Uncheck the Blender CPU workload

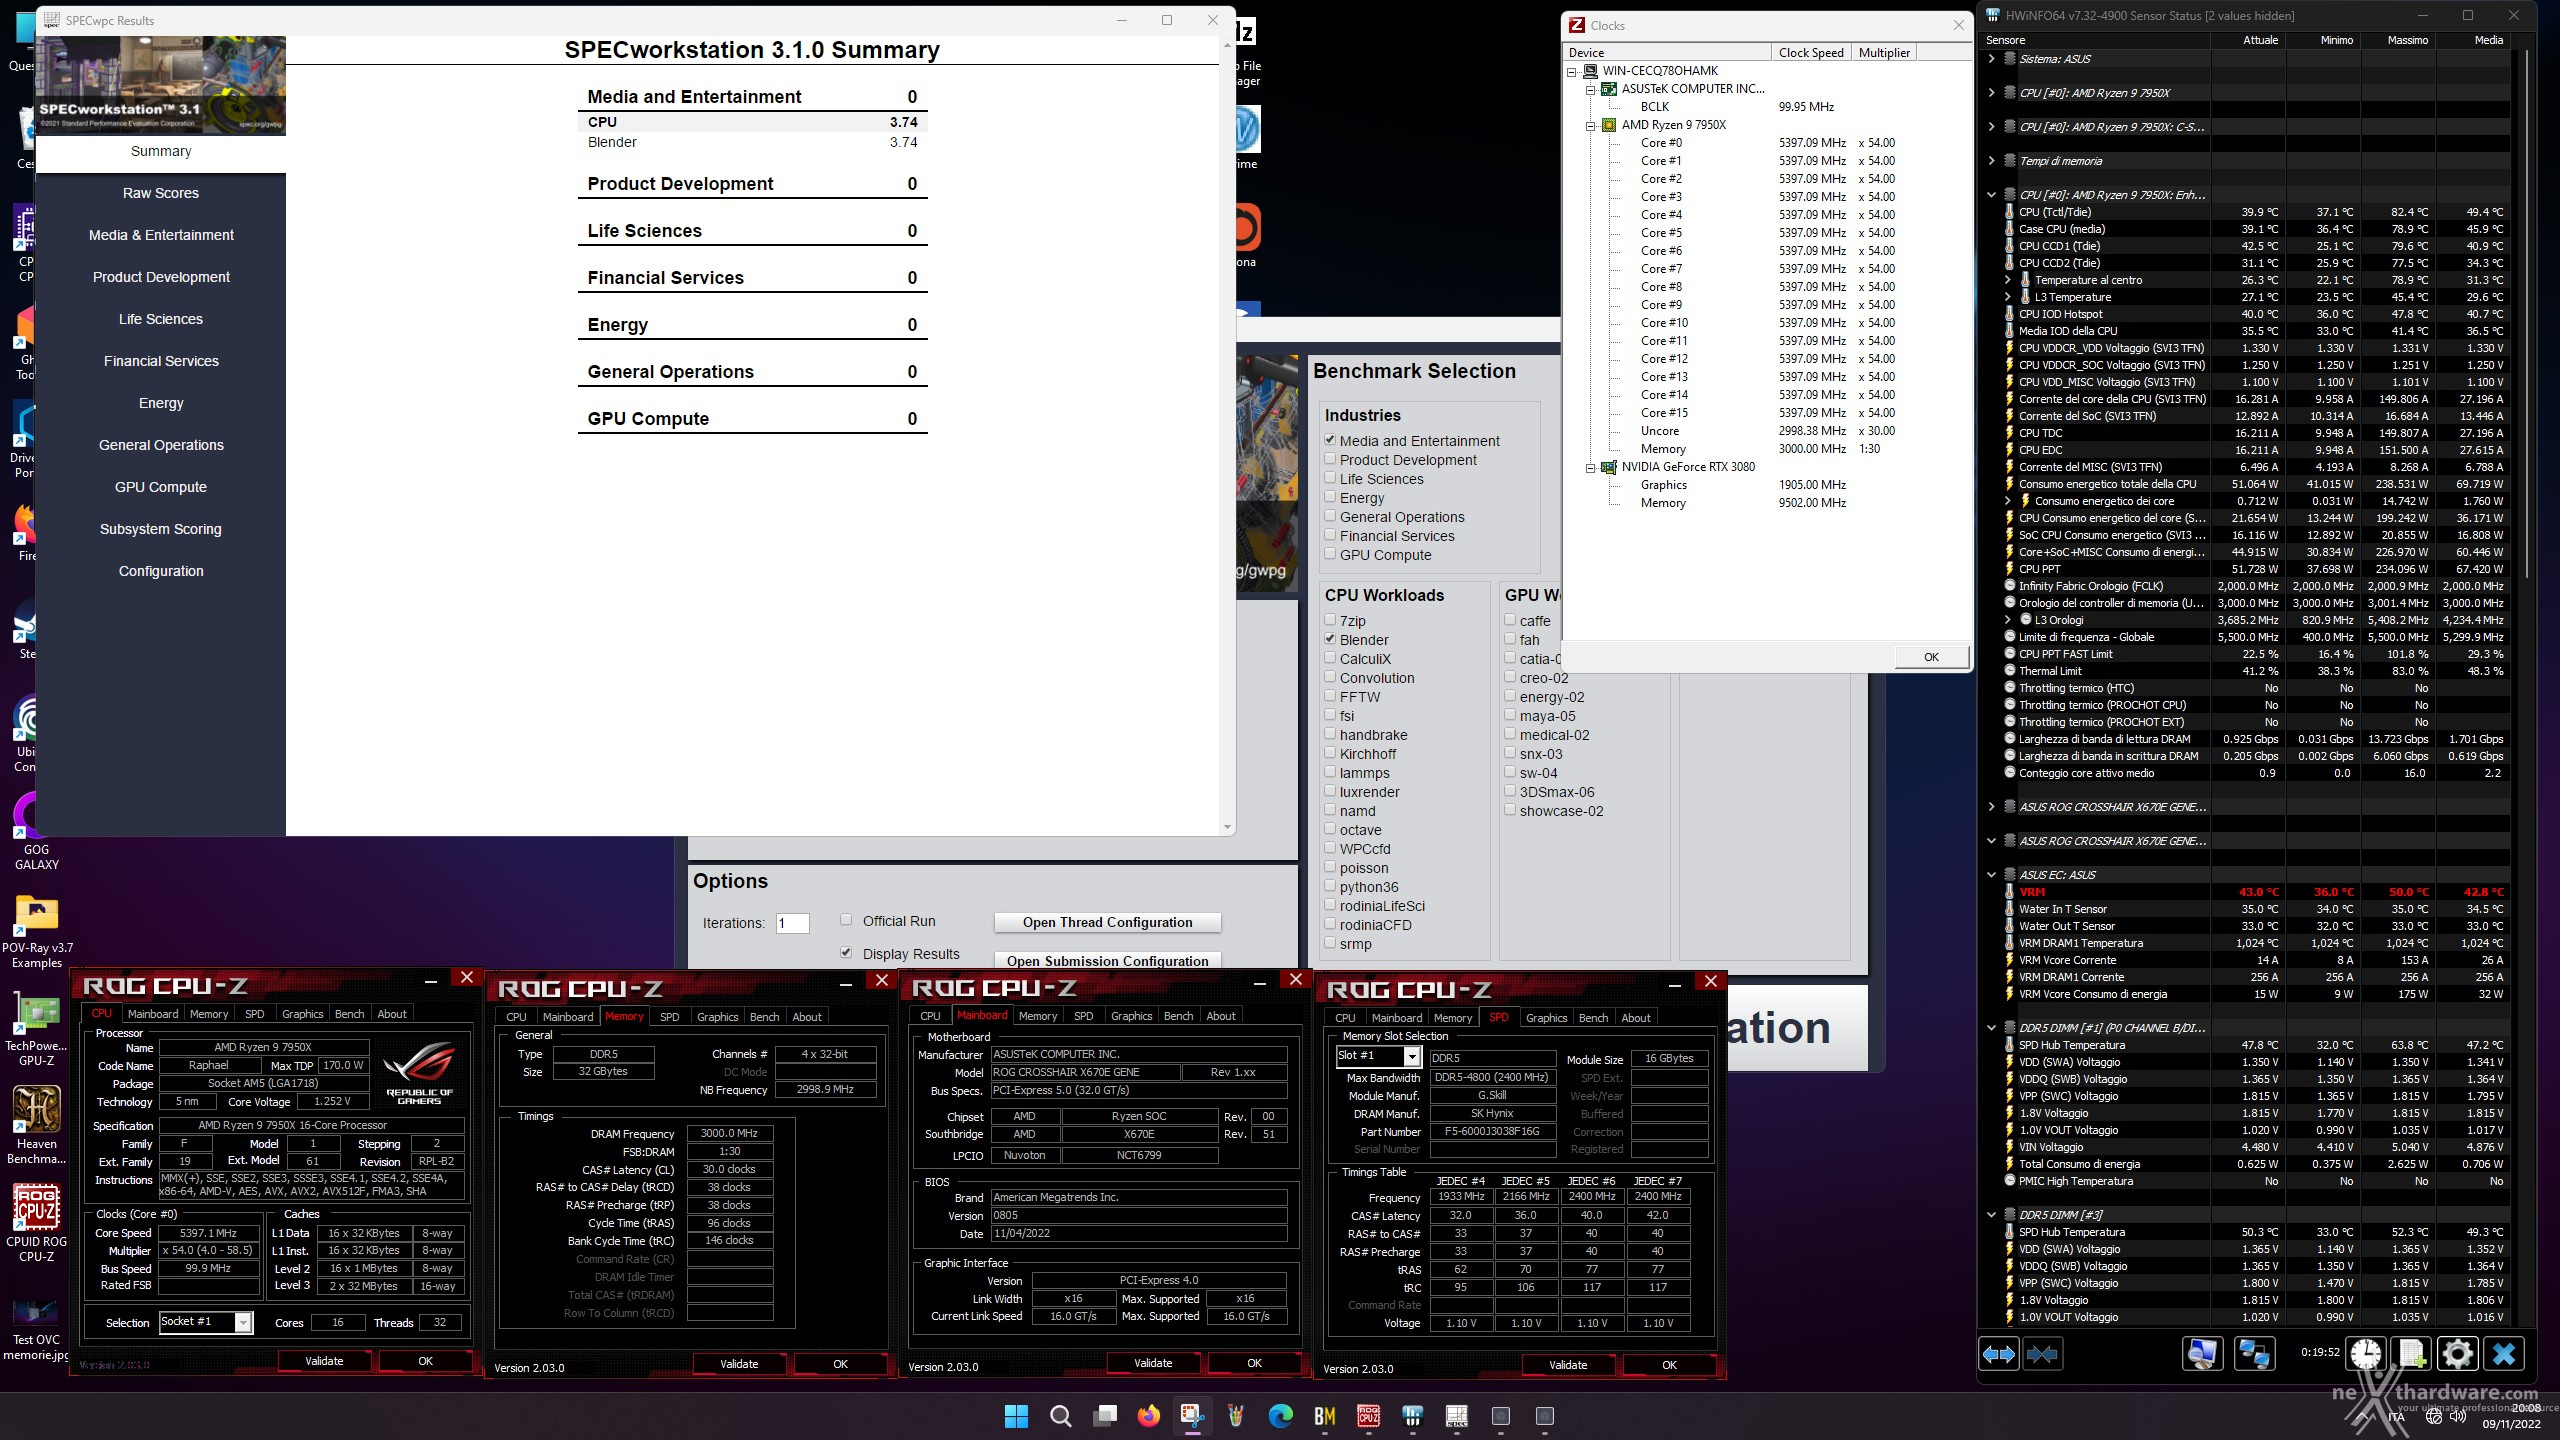tap(1330, 639)
